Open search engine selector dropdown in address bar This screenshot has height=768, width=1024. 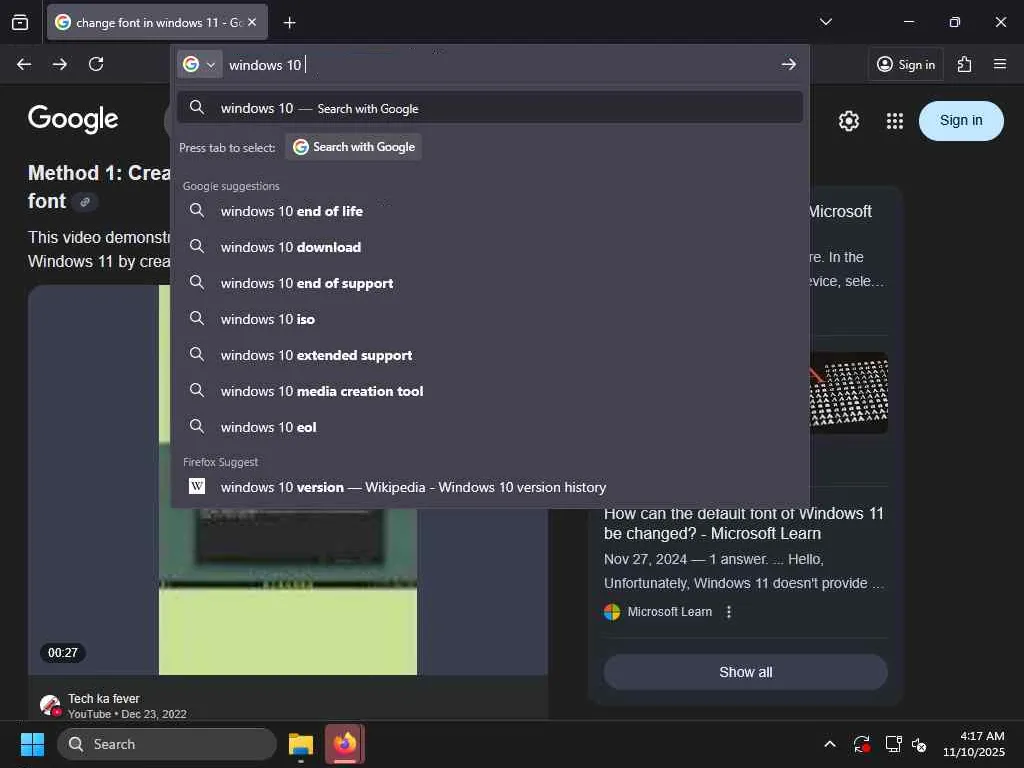click(200, 64)
